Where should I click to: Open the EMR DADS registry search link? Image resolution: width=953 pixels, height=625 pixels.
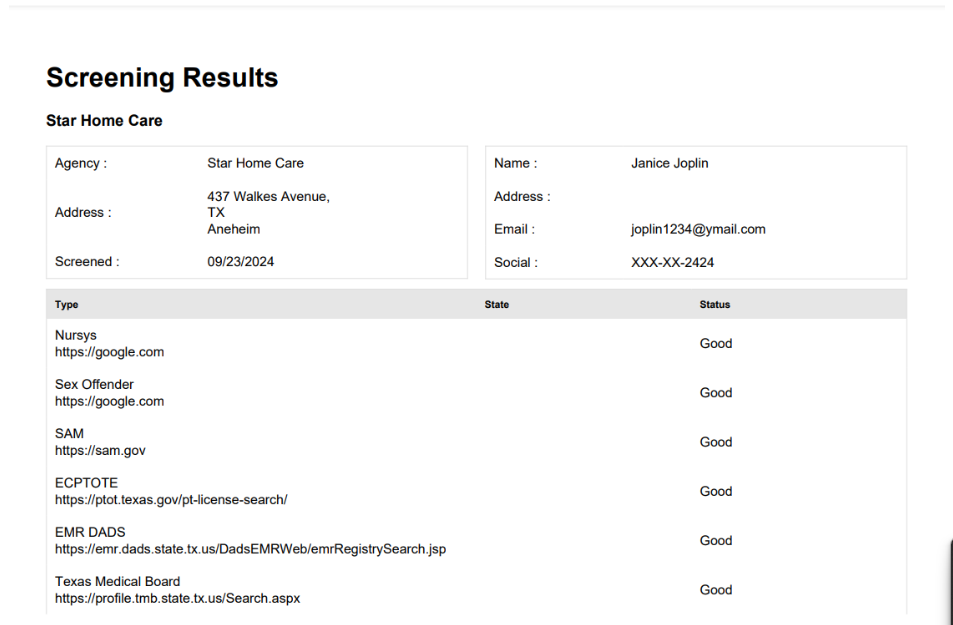click(x=250, y=549)
